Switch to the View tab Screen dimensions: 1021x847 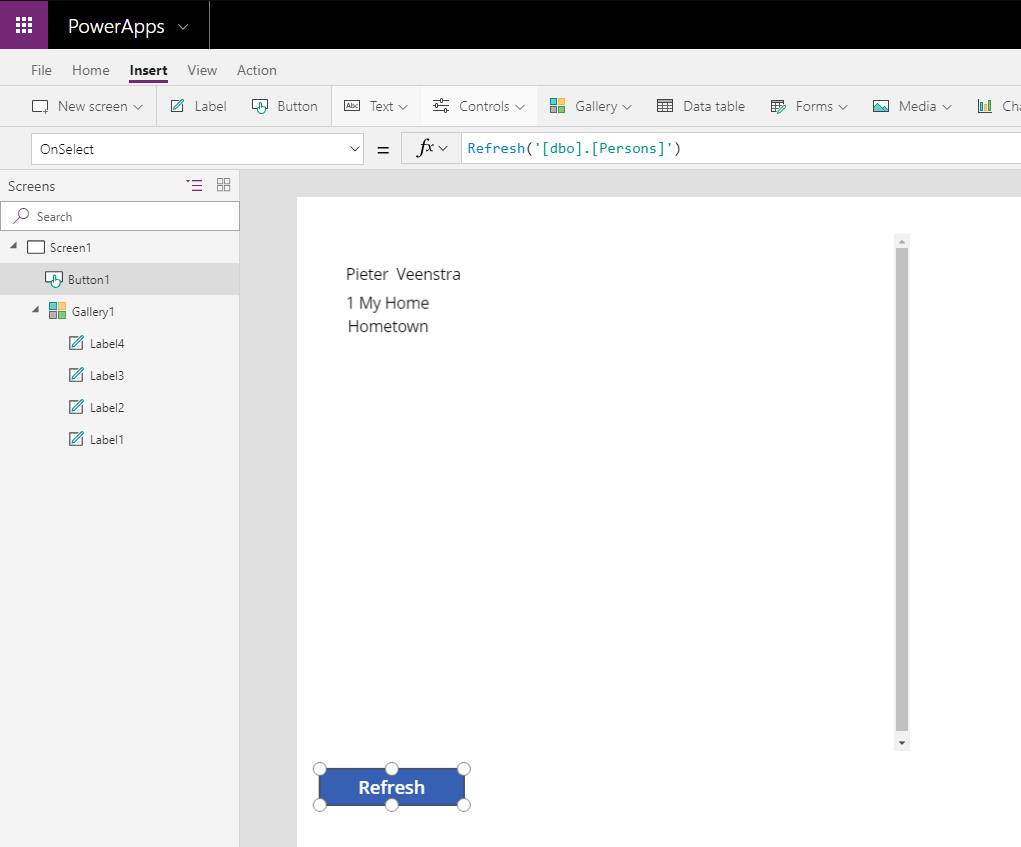202,70
